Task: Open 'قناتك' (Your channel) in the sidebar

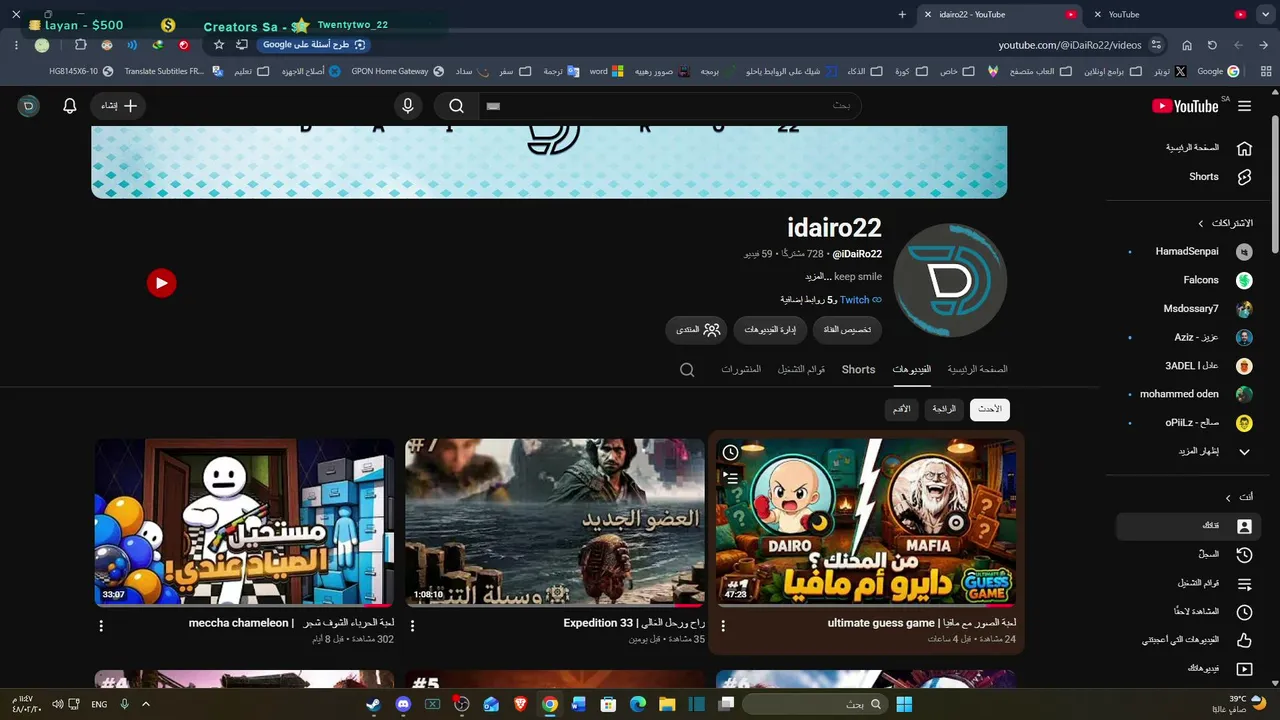Action: pyautogui.click(x=1190, y=525)
